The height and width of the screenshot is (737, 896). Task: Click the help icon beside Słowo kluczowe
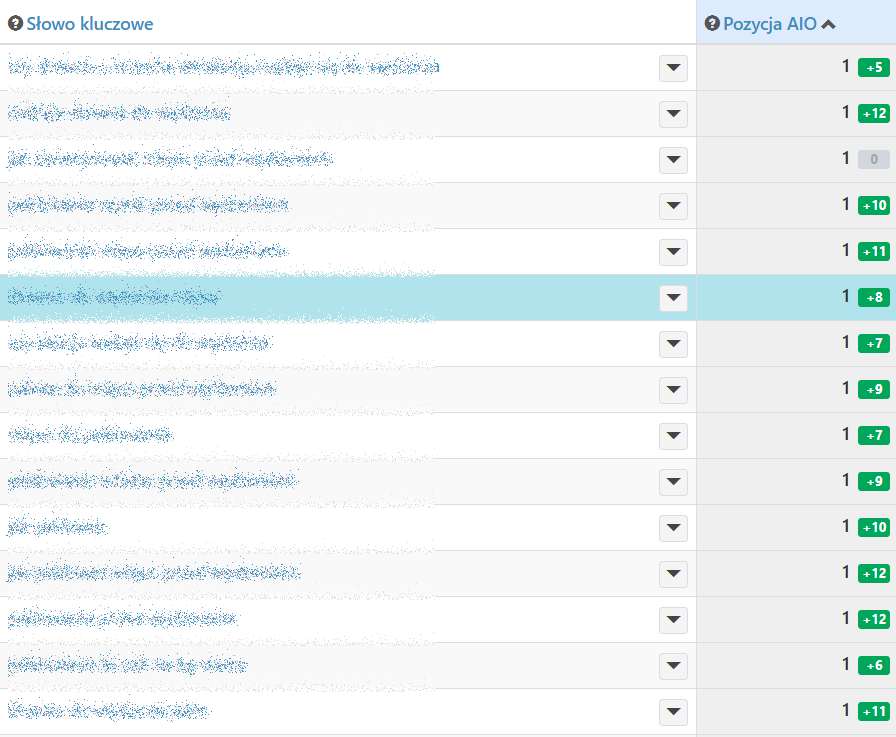tap(15, 23)
